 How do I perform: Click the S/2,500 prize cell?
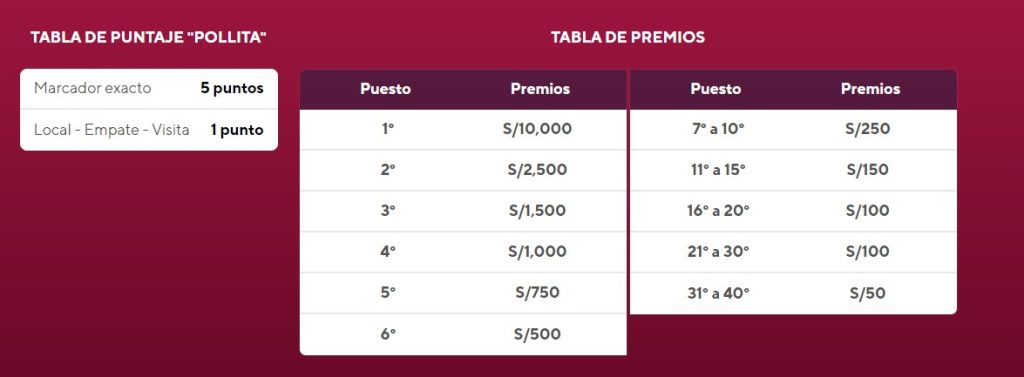click(x=537, y=171)
